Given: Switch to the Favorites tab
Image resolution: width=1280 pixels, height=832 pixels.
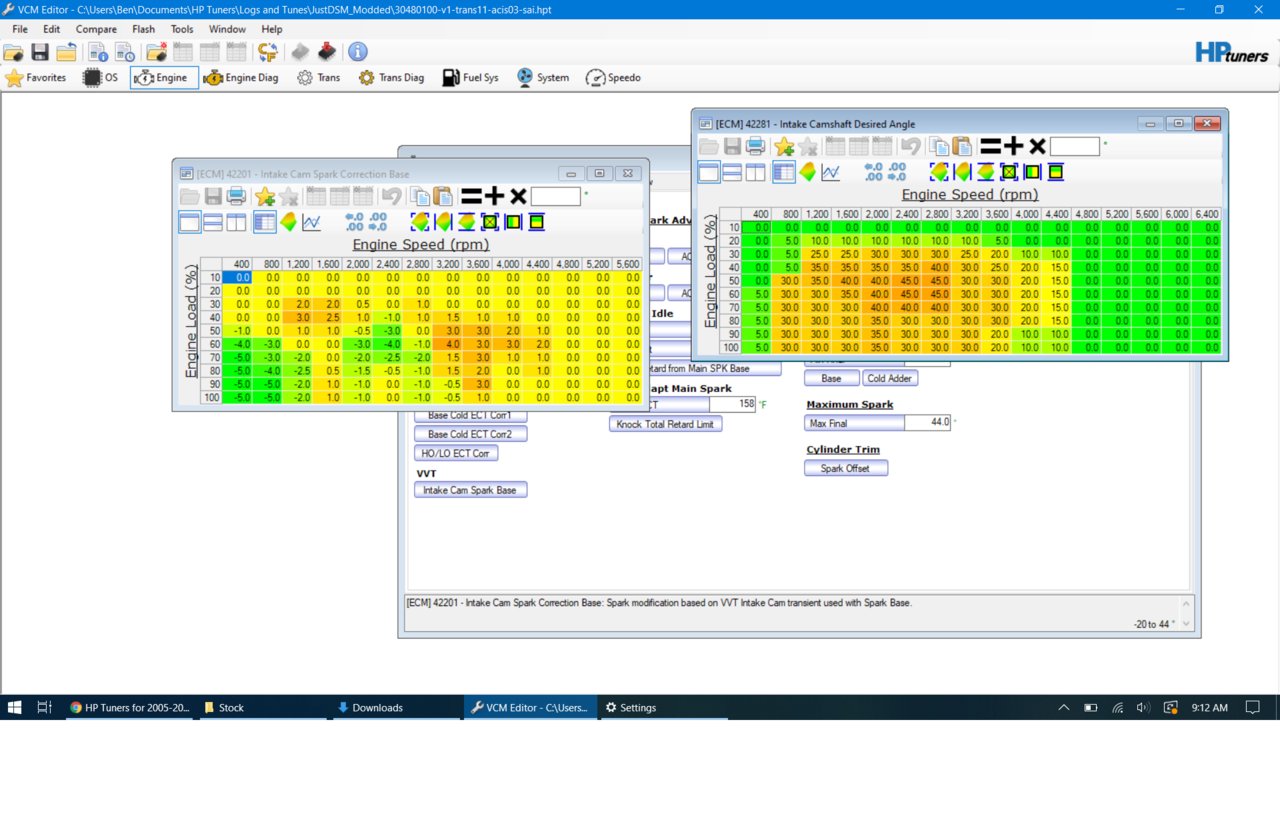Looking at the screenshot, I should point(36,77).
